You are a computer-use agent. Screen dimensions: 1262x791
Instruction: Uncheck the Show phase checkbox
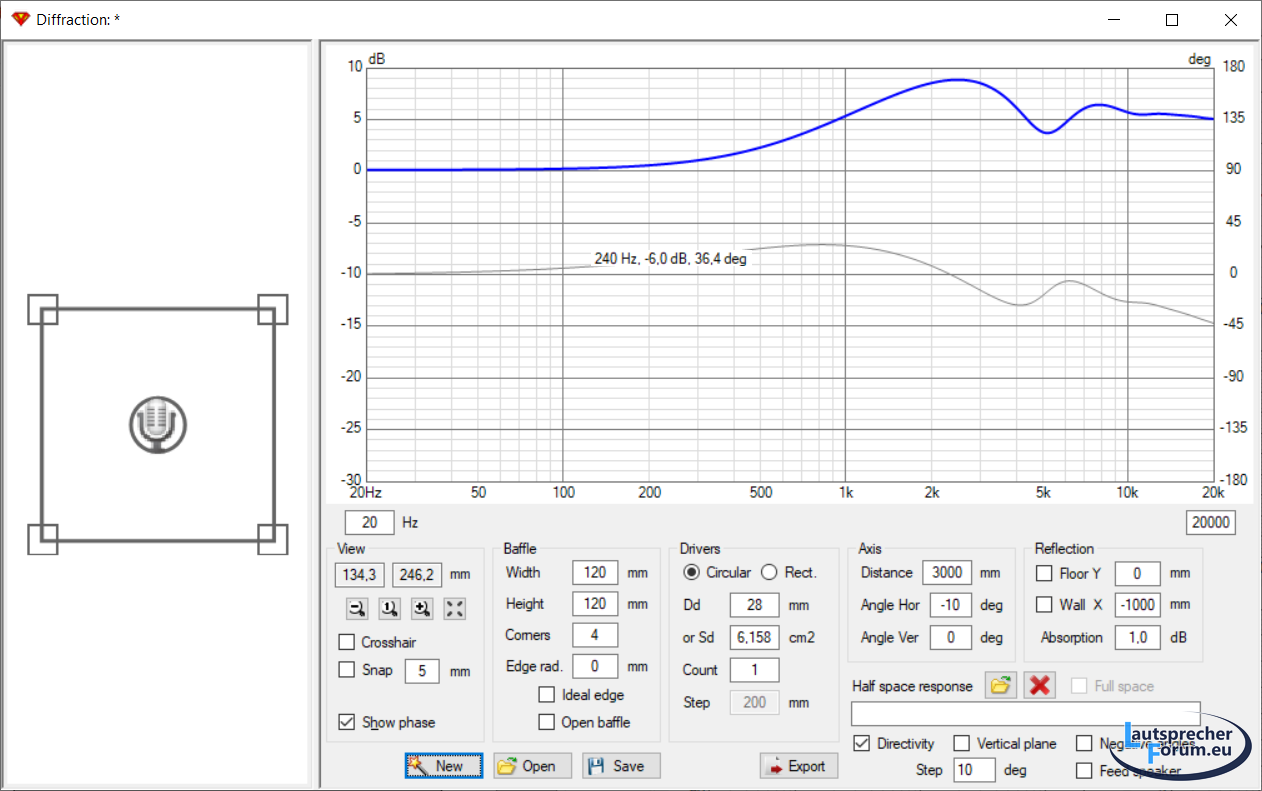tap(347, 722)
